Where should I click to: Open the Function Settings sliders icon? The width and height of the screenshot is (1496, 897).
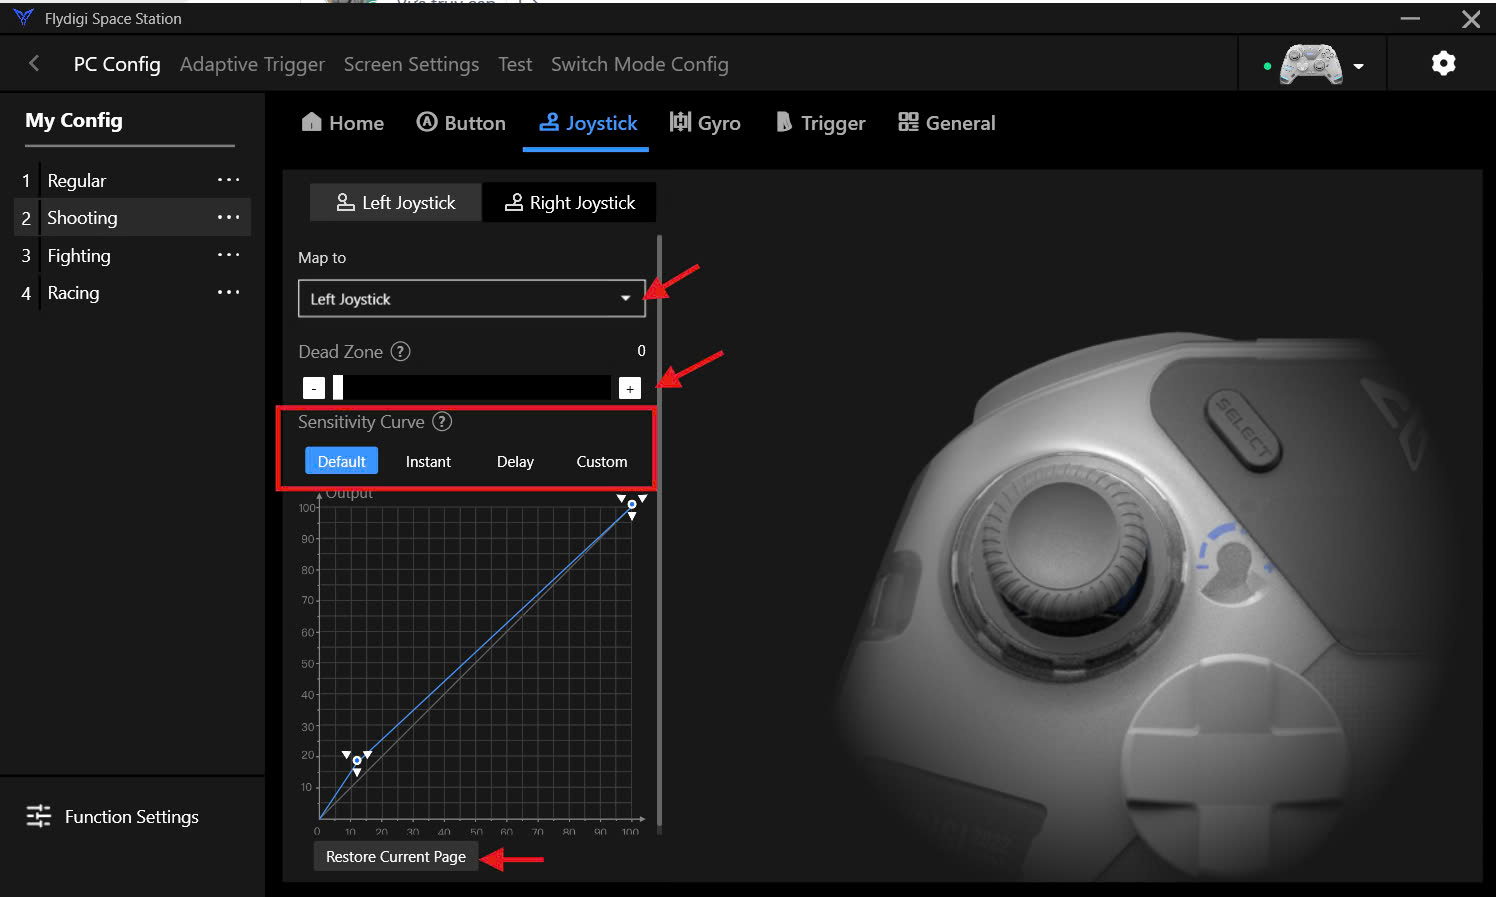tap(38, 817)
